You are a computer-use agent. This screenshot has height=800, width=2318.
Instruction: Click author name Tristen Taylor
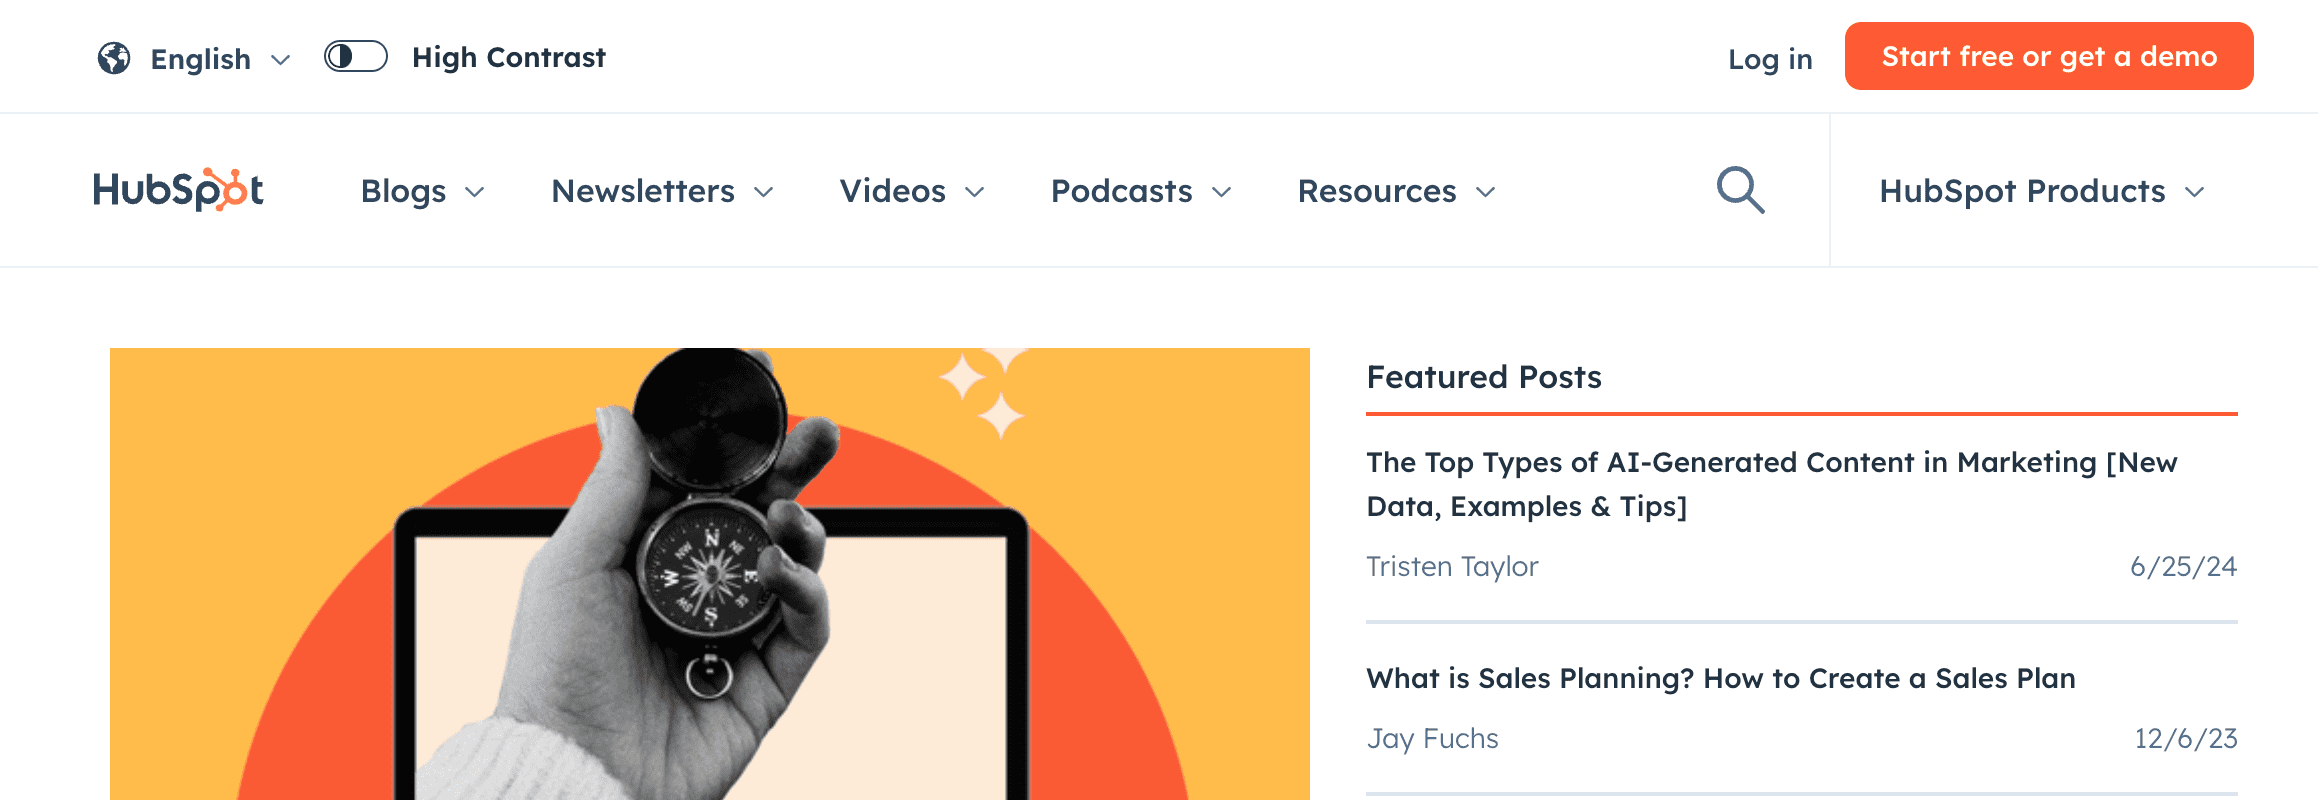pyautogui.click(x=1452, y=566)
